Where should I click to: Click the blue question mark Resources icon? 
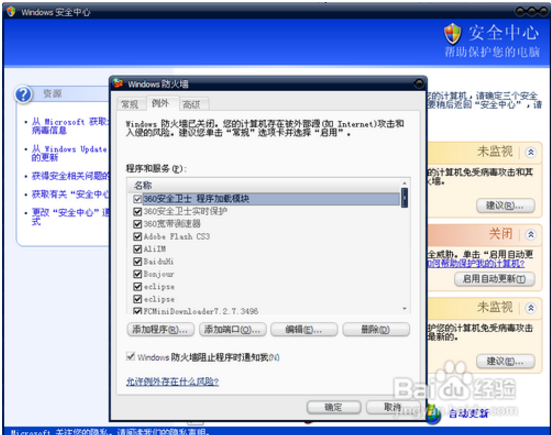[x=23, y=94]
